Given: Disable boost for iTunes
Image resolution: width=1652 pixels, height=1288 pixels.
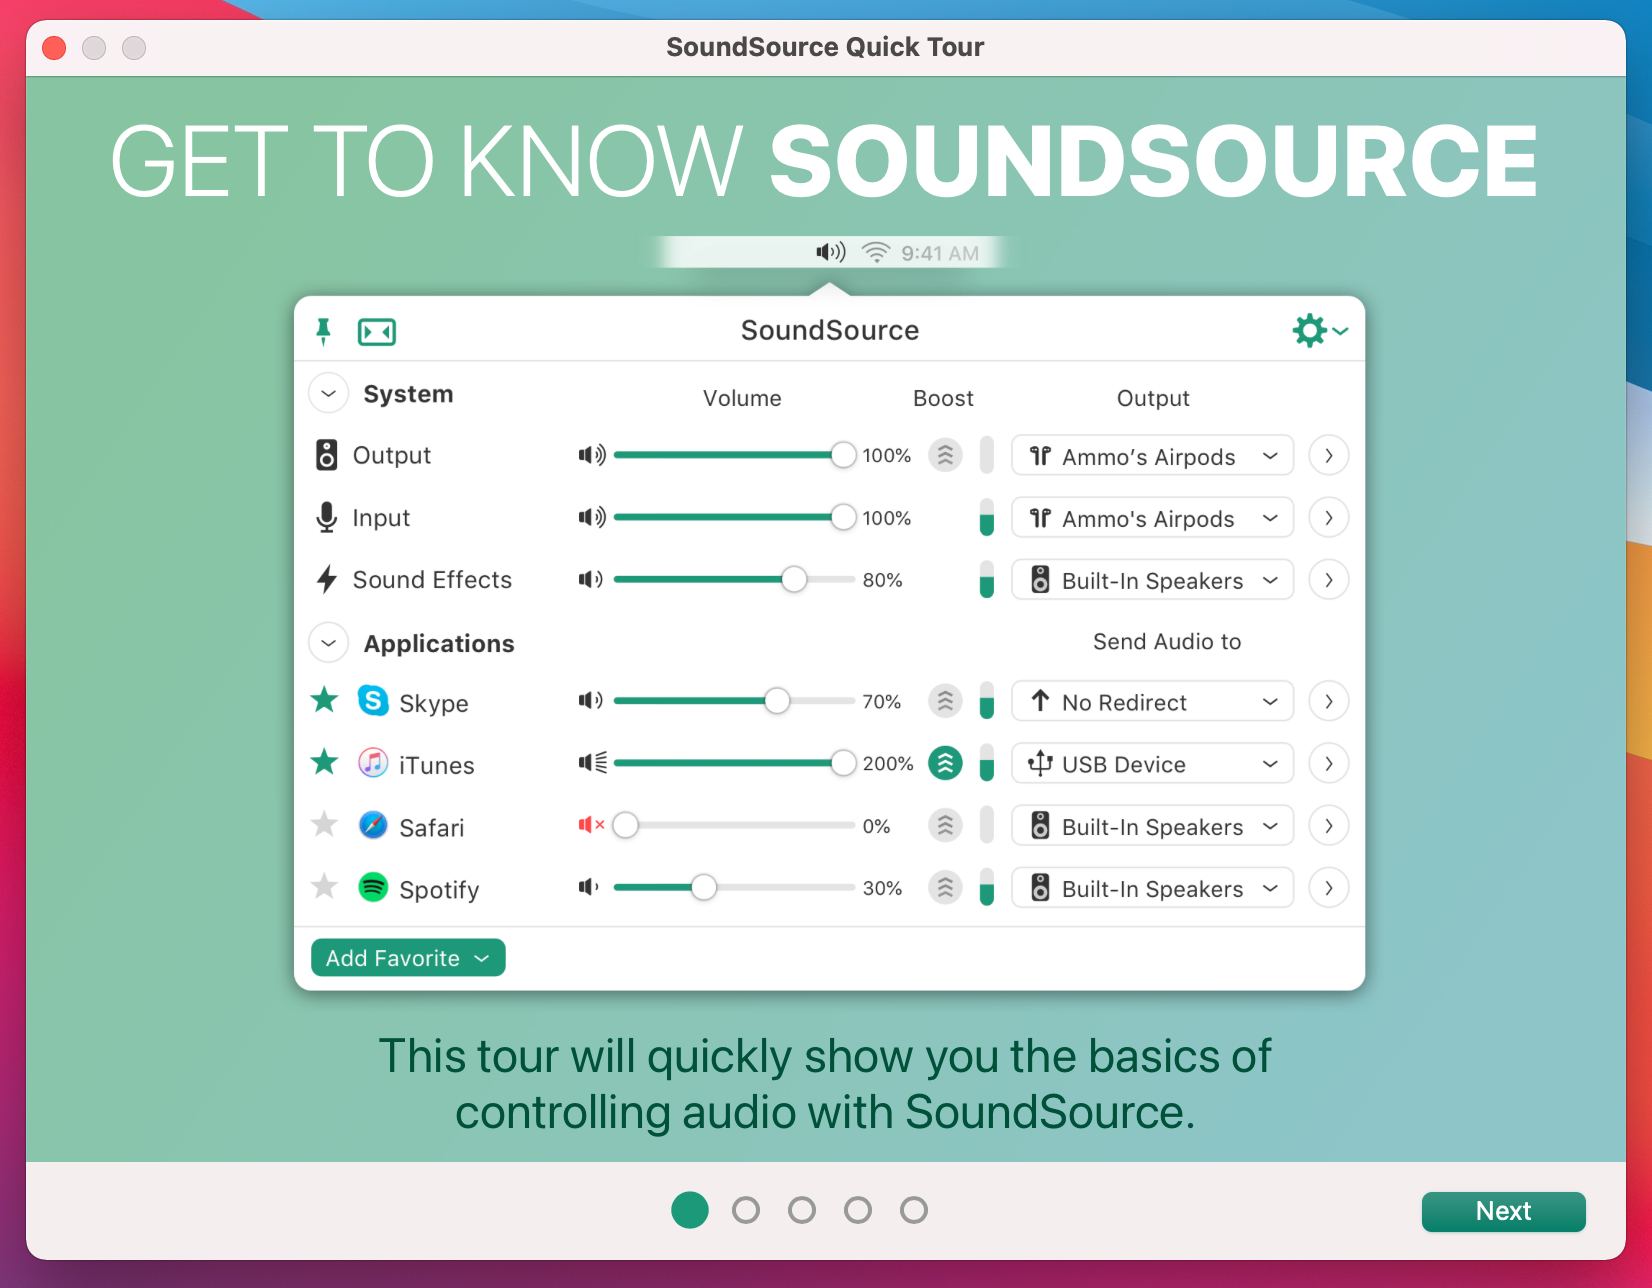Looking at the screenshot, I should tap(945, 763).
